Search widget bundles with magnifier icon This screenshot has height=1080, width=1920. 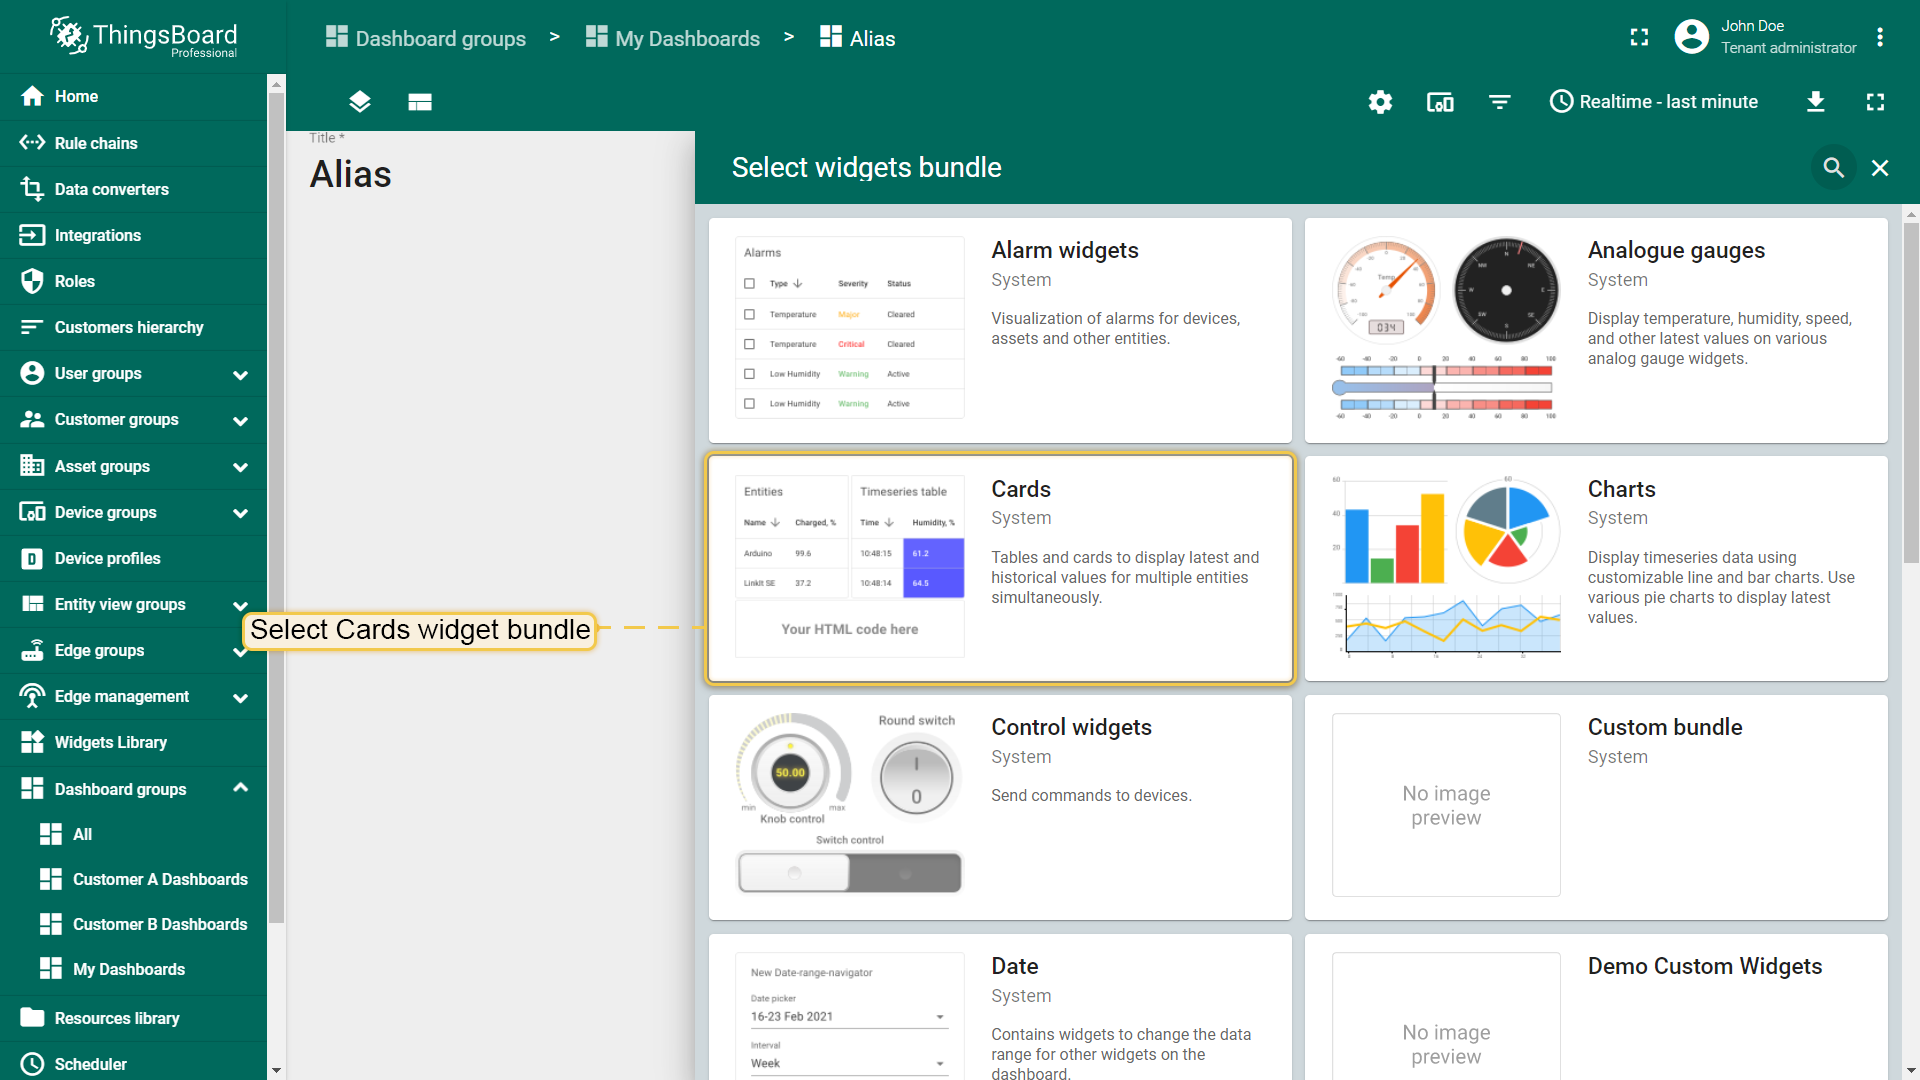point(1833,168)
